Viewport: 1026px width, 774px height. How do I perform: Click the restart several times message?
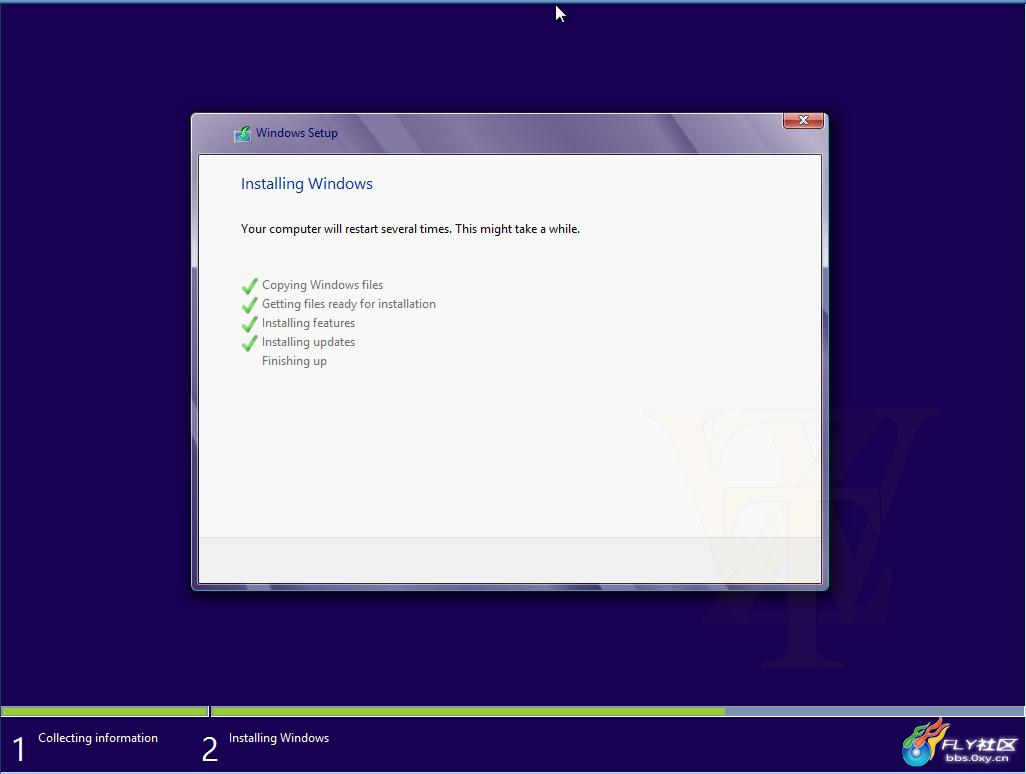tap(410, 229)
